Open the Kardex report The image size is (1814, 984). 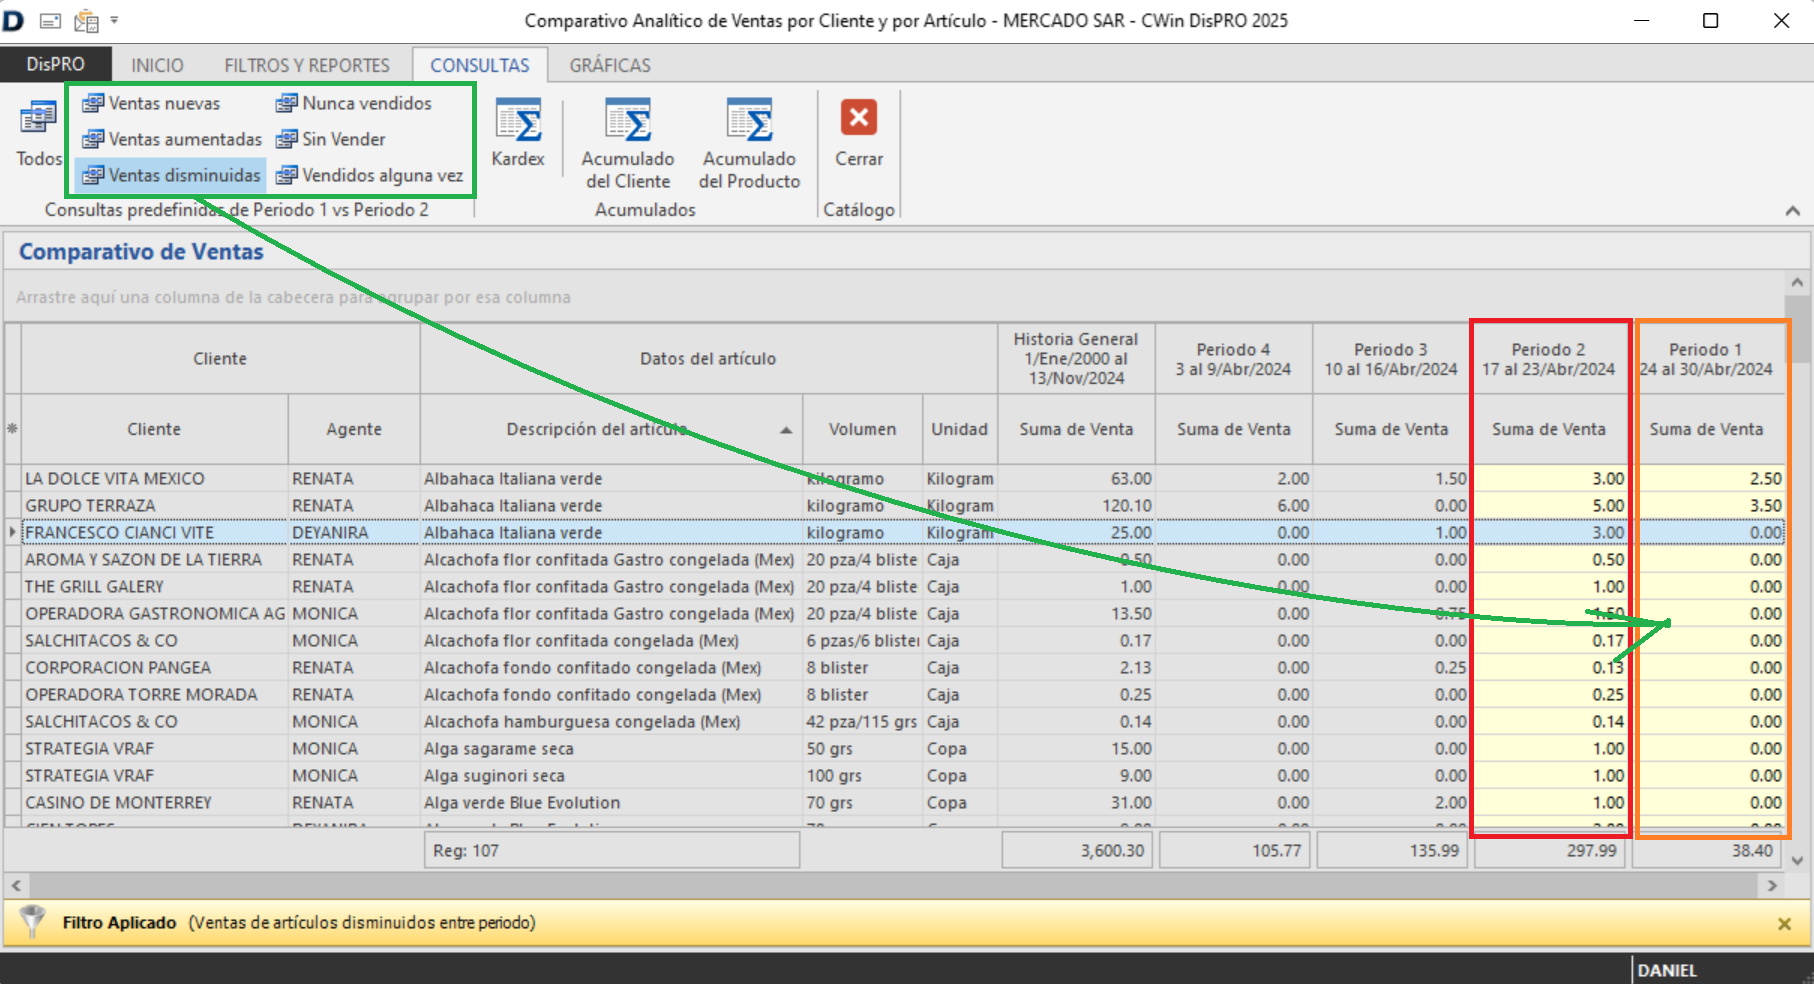tap(518, 133)
